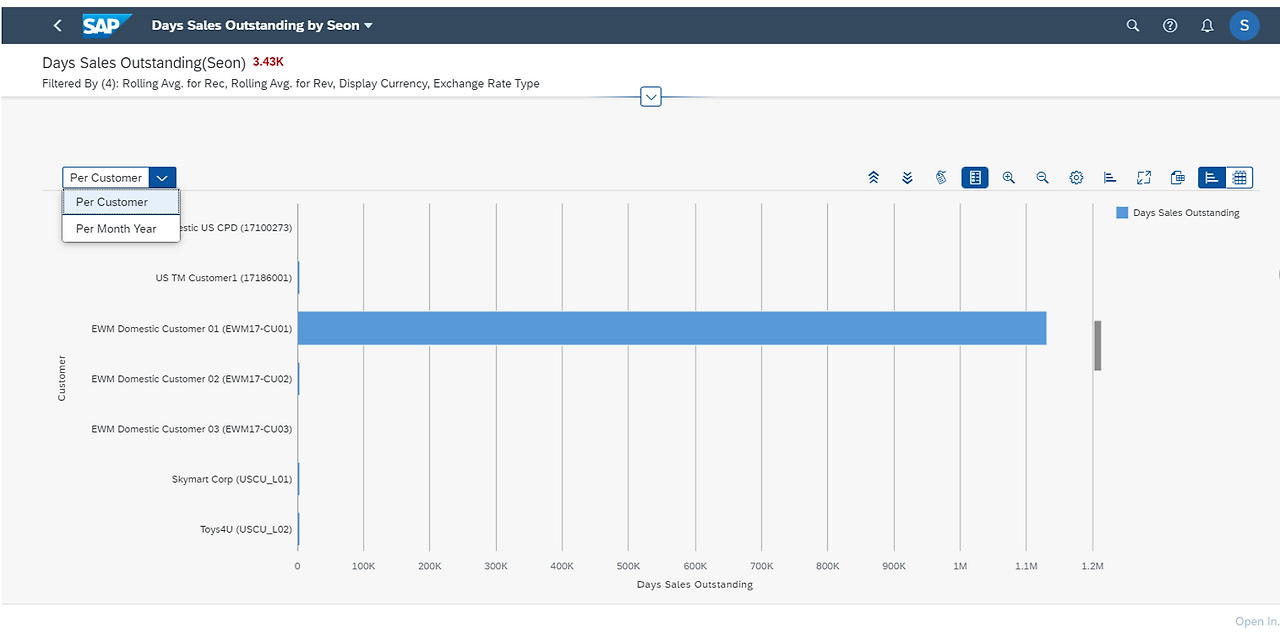Viewport: 1280px width, 632px height.
Task: Open the tag details icon in chart toolbar
Action: (941, 178)
